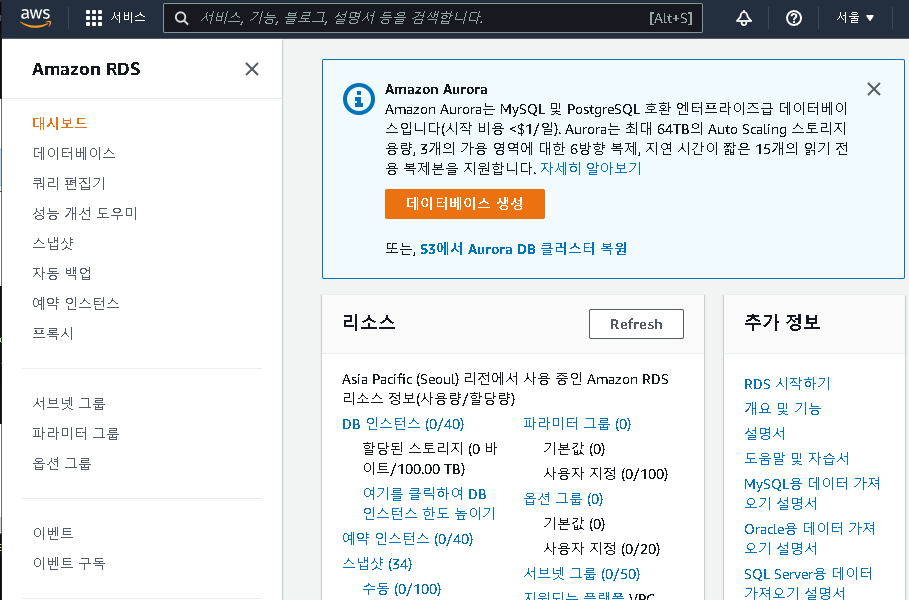Open the services grid menu icon
Viewport: 909px width, 600px height.
(x=93, y=18)
